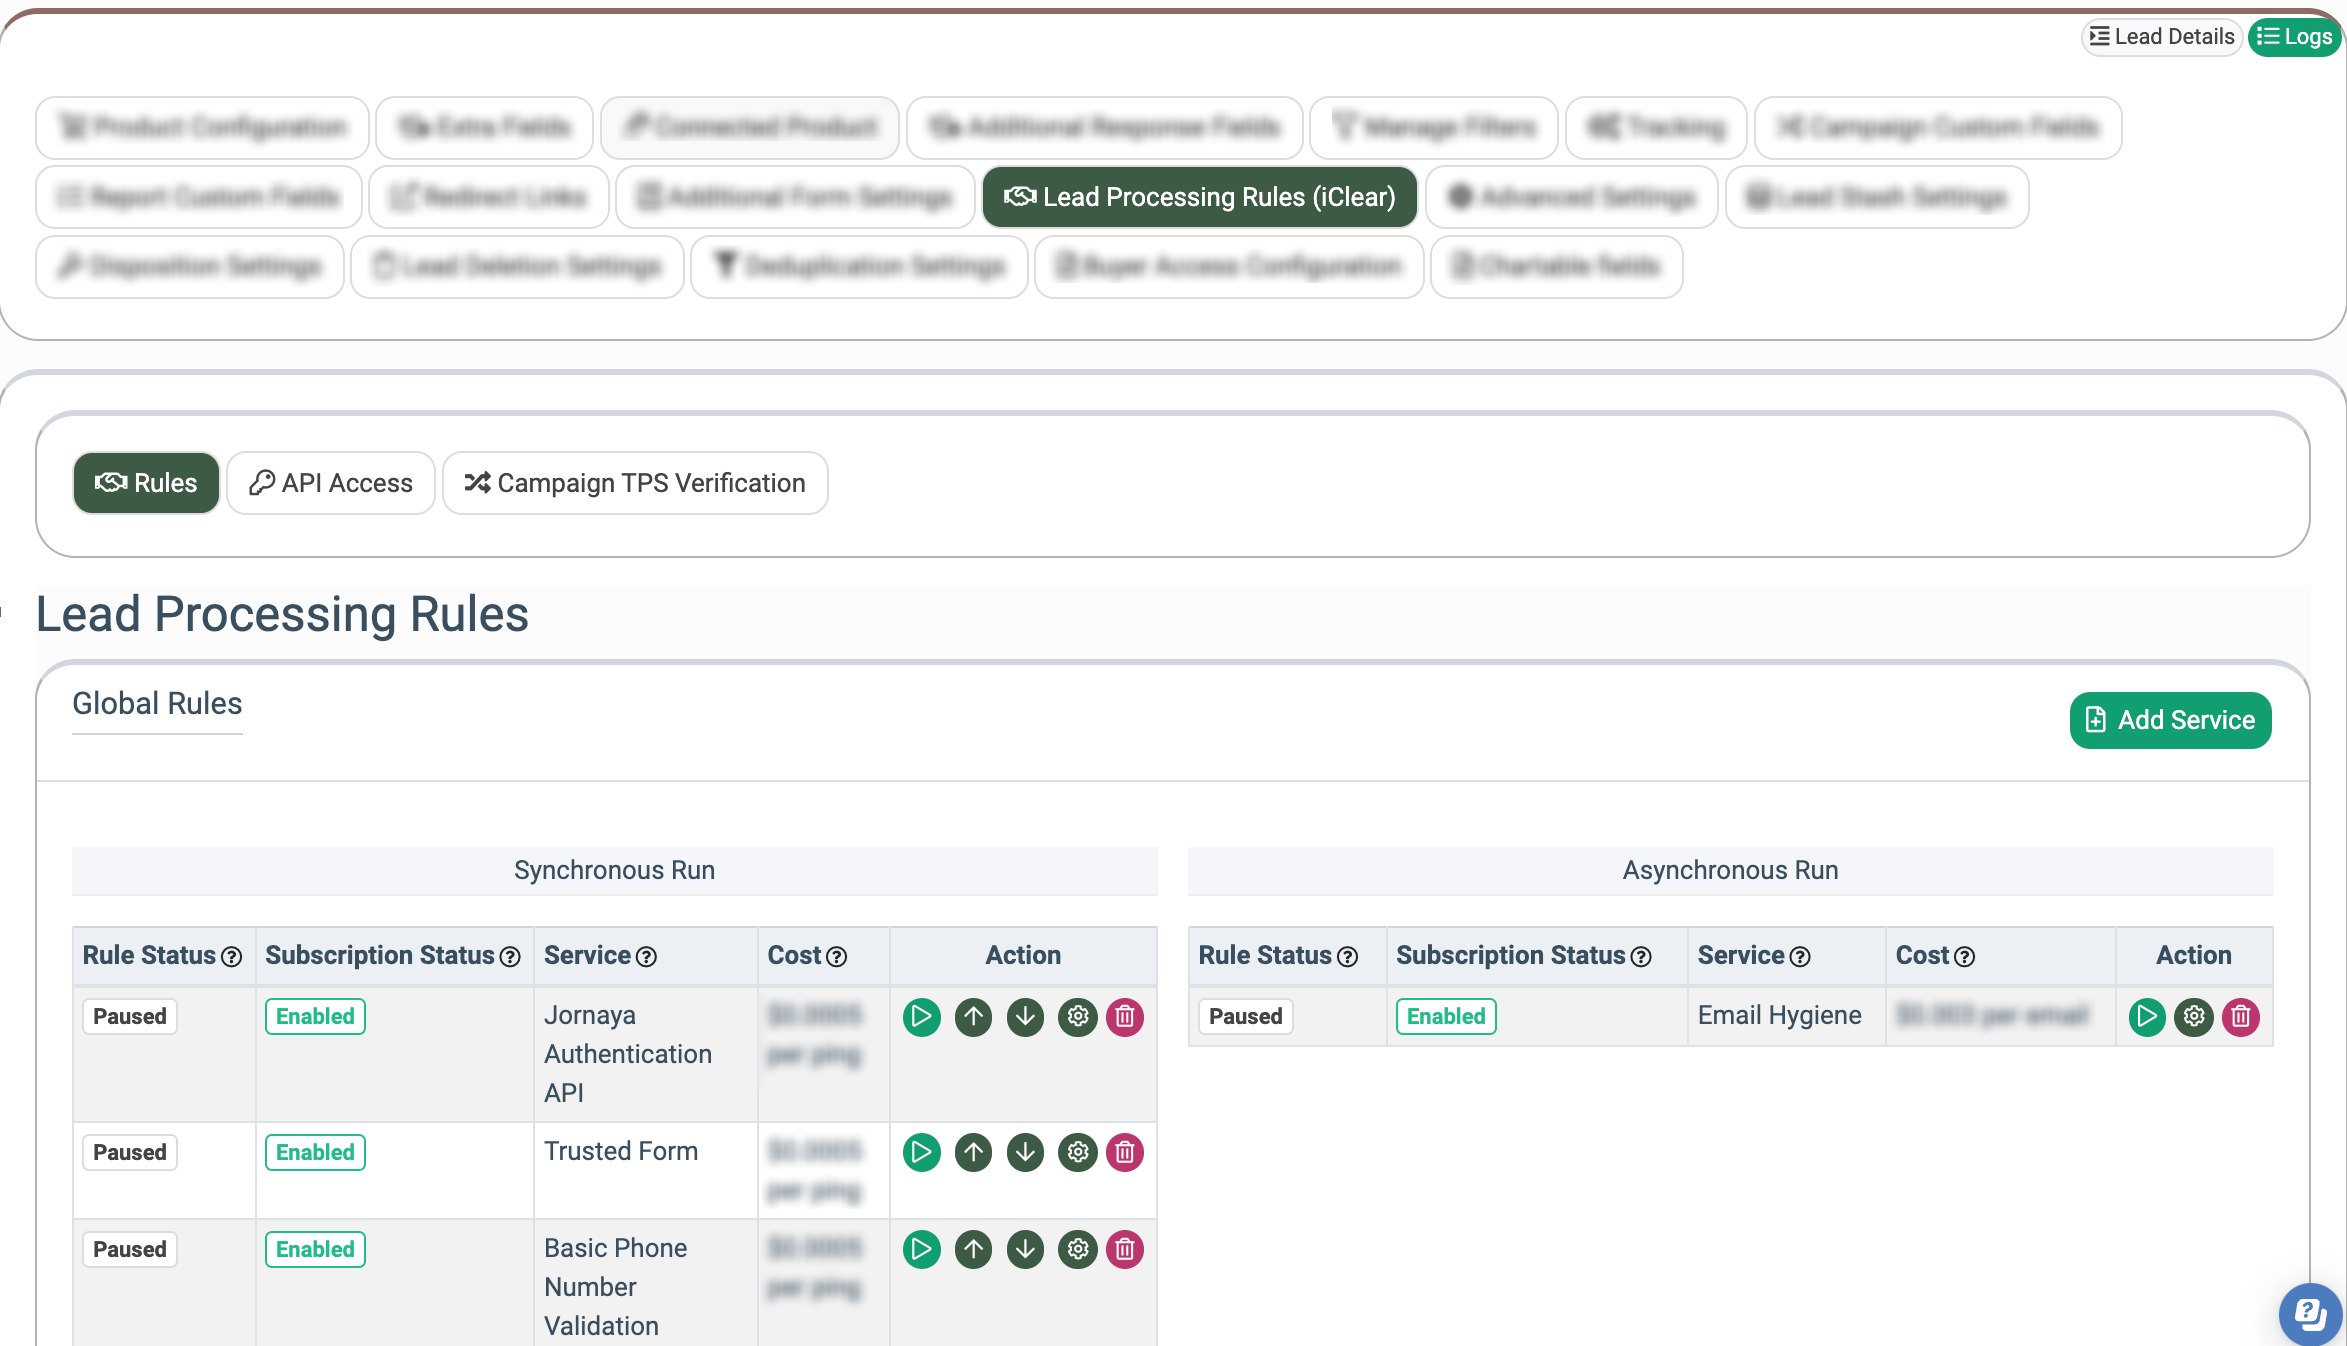Move Trusted Form rule up

[x=973, y=1153]
